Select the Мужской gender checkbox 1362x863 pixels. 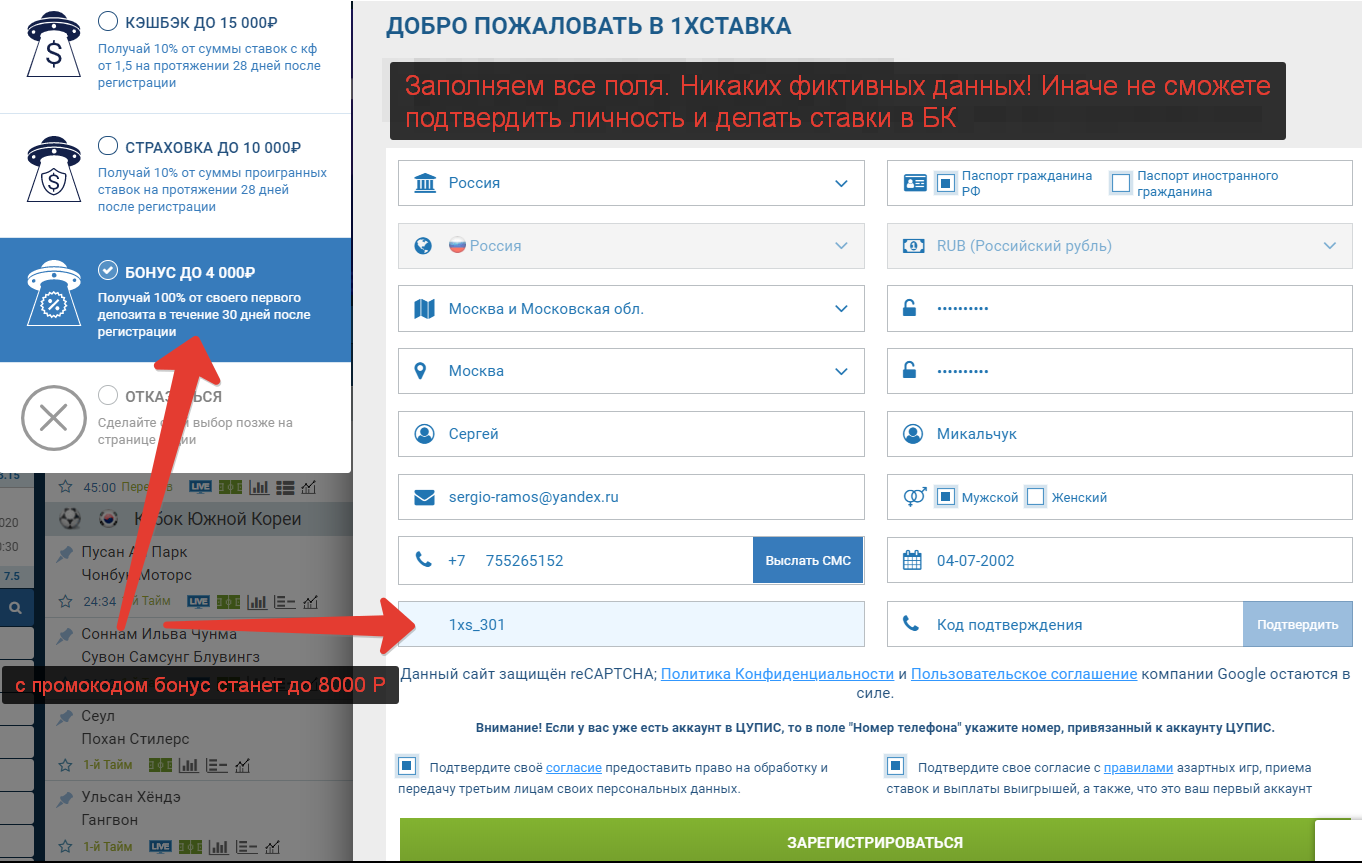[x=945, y=496]
